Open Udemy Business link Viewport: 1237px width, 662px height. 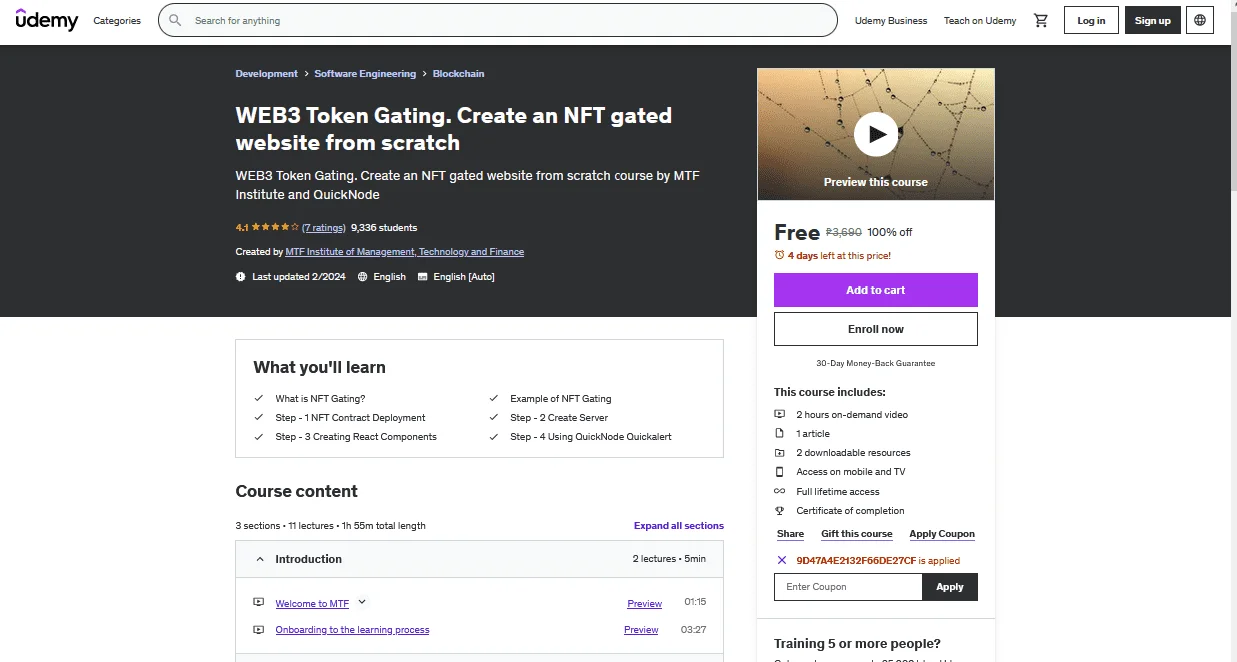click(x=891, y=20)
